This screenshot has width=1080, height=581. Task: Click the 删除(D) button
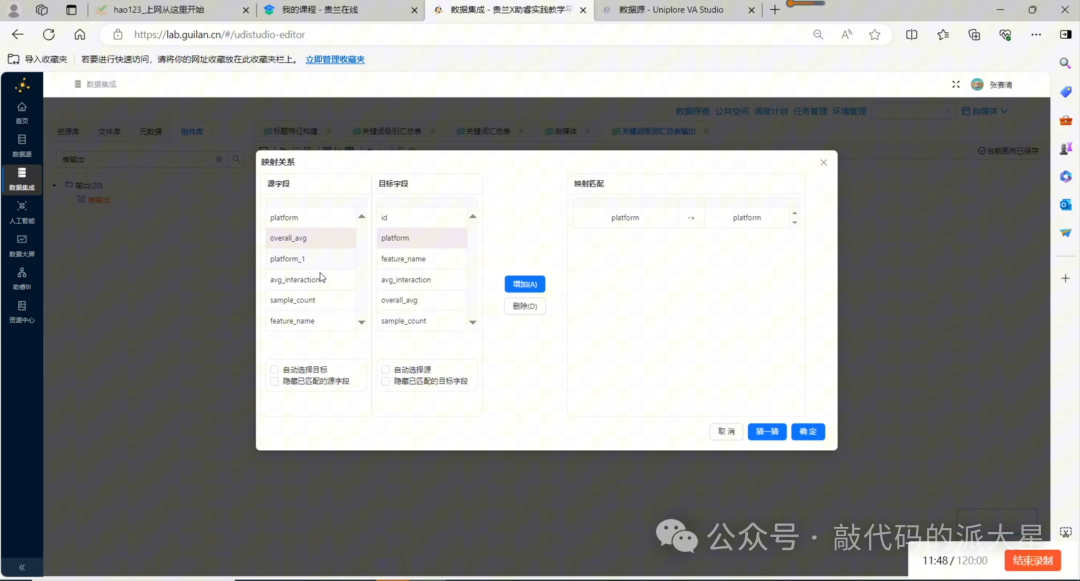[x=525, y=306]
